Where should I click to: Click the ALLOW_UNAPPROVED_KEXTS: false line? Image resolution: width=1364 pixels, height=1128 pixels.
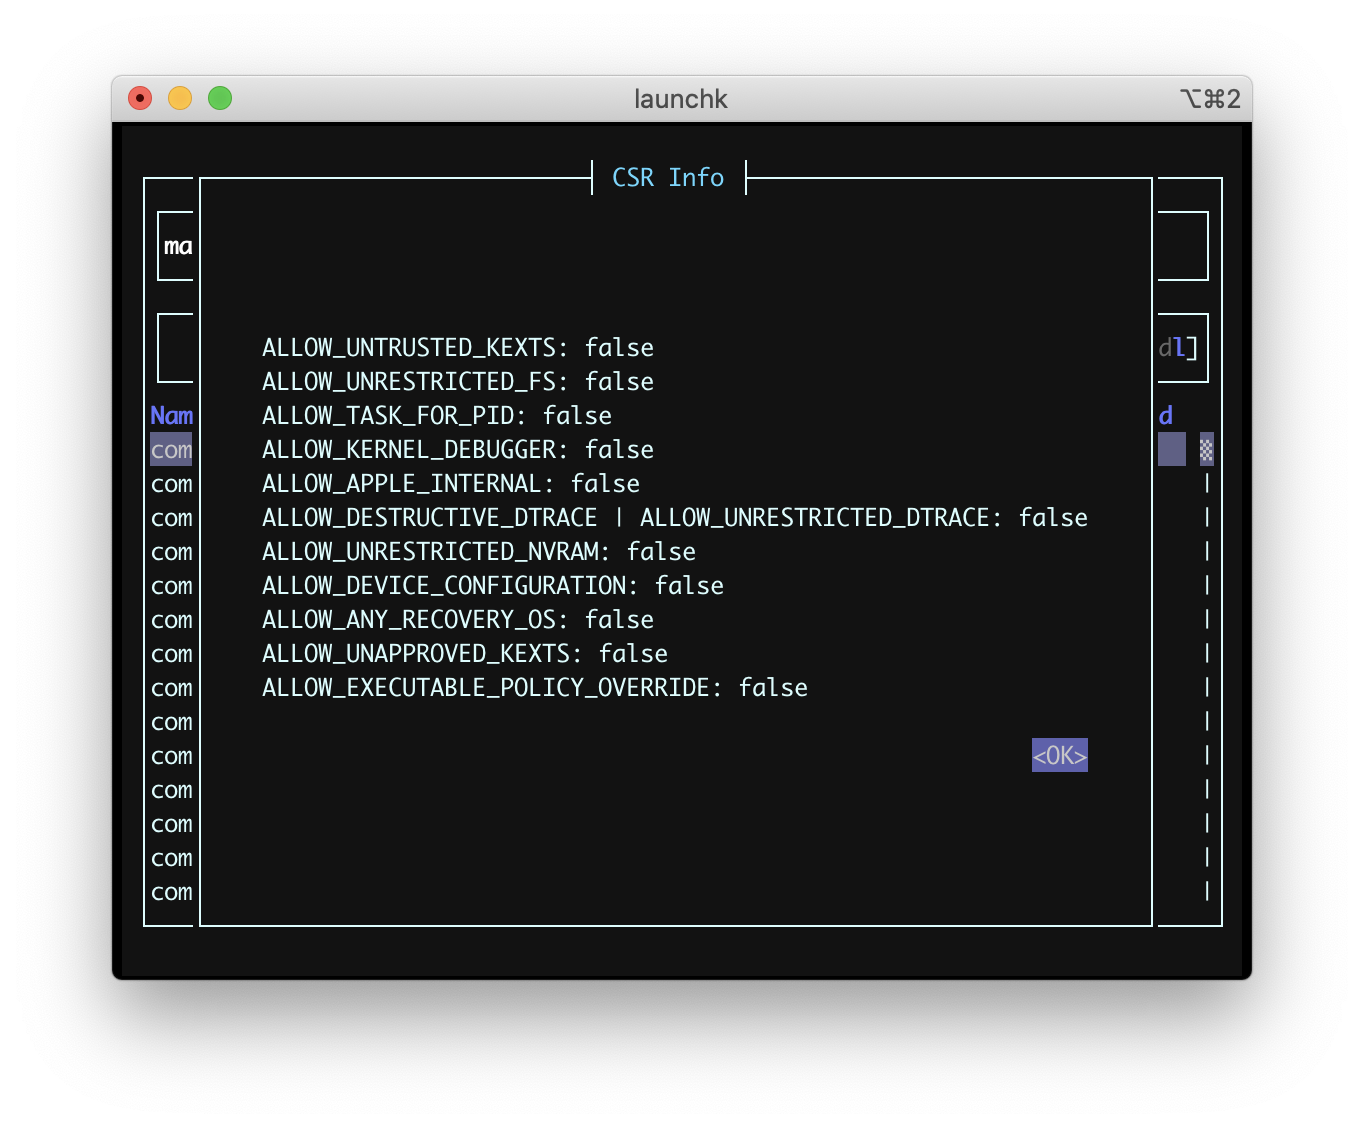465,654
